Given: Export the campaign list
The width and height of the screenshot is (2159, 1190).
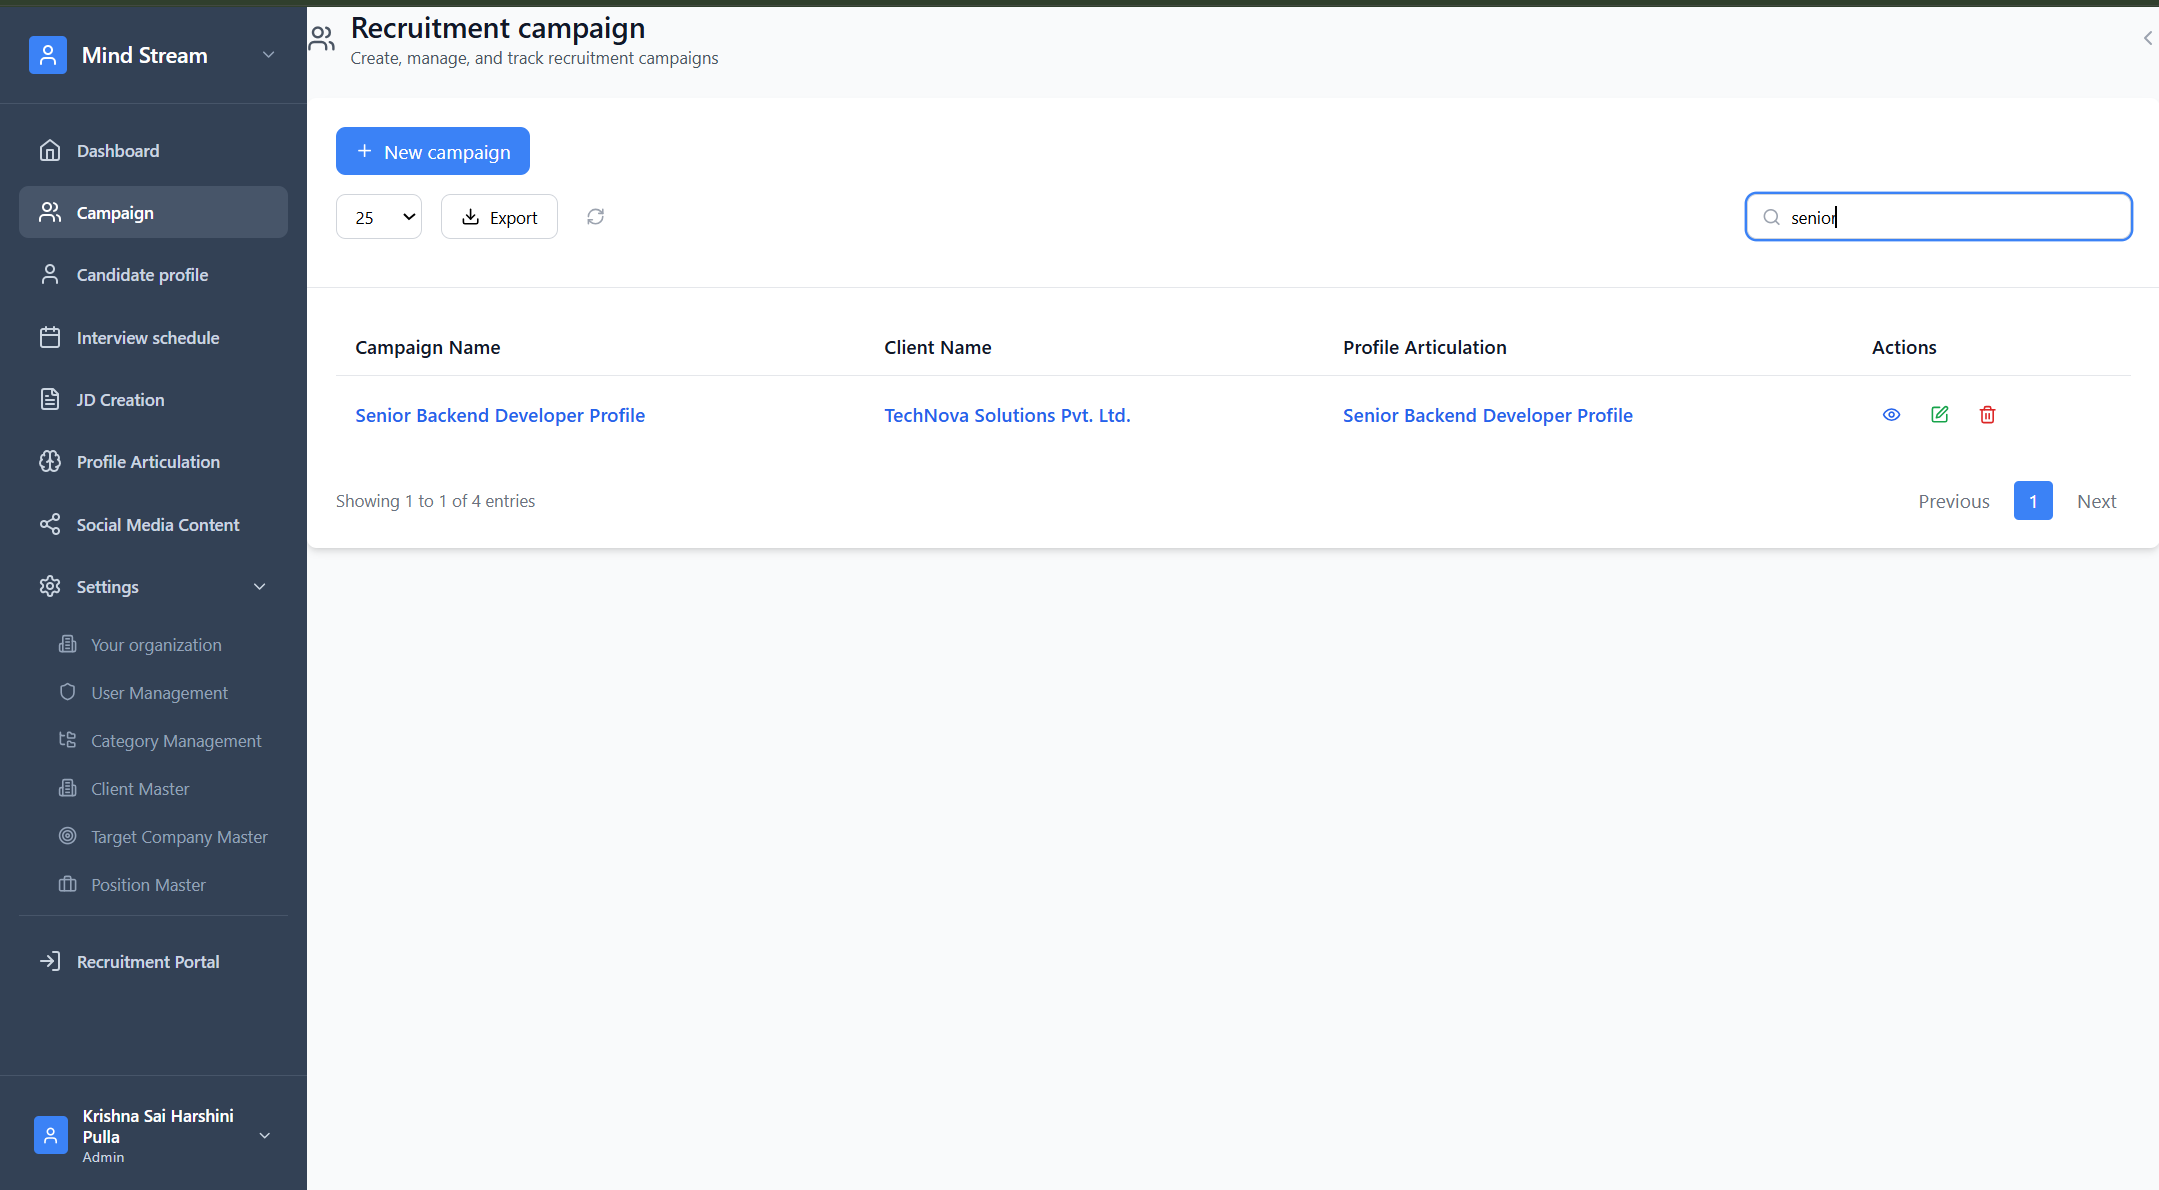Looking at the screenshot, I should click(x=499, y=217).
